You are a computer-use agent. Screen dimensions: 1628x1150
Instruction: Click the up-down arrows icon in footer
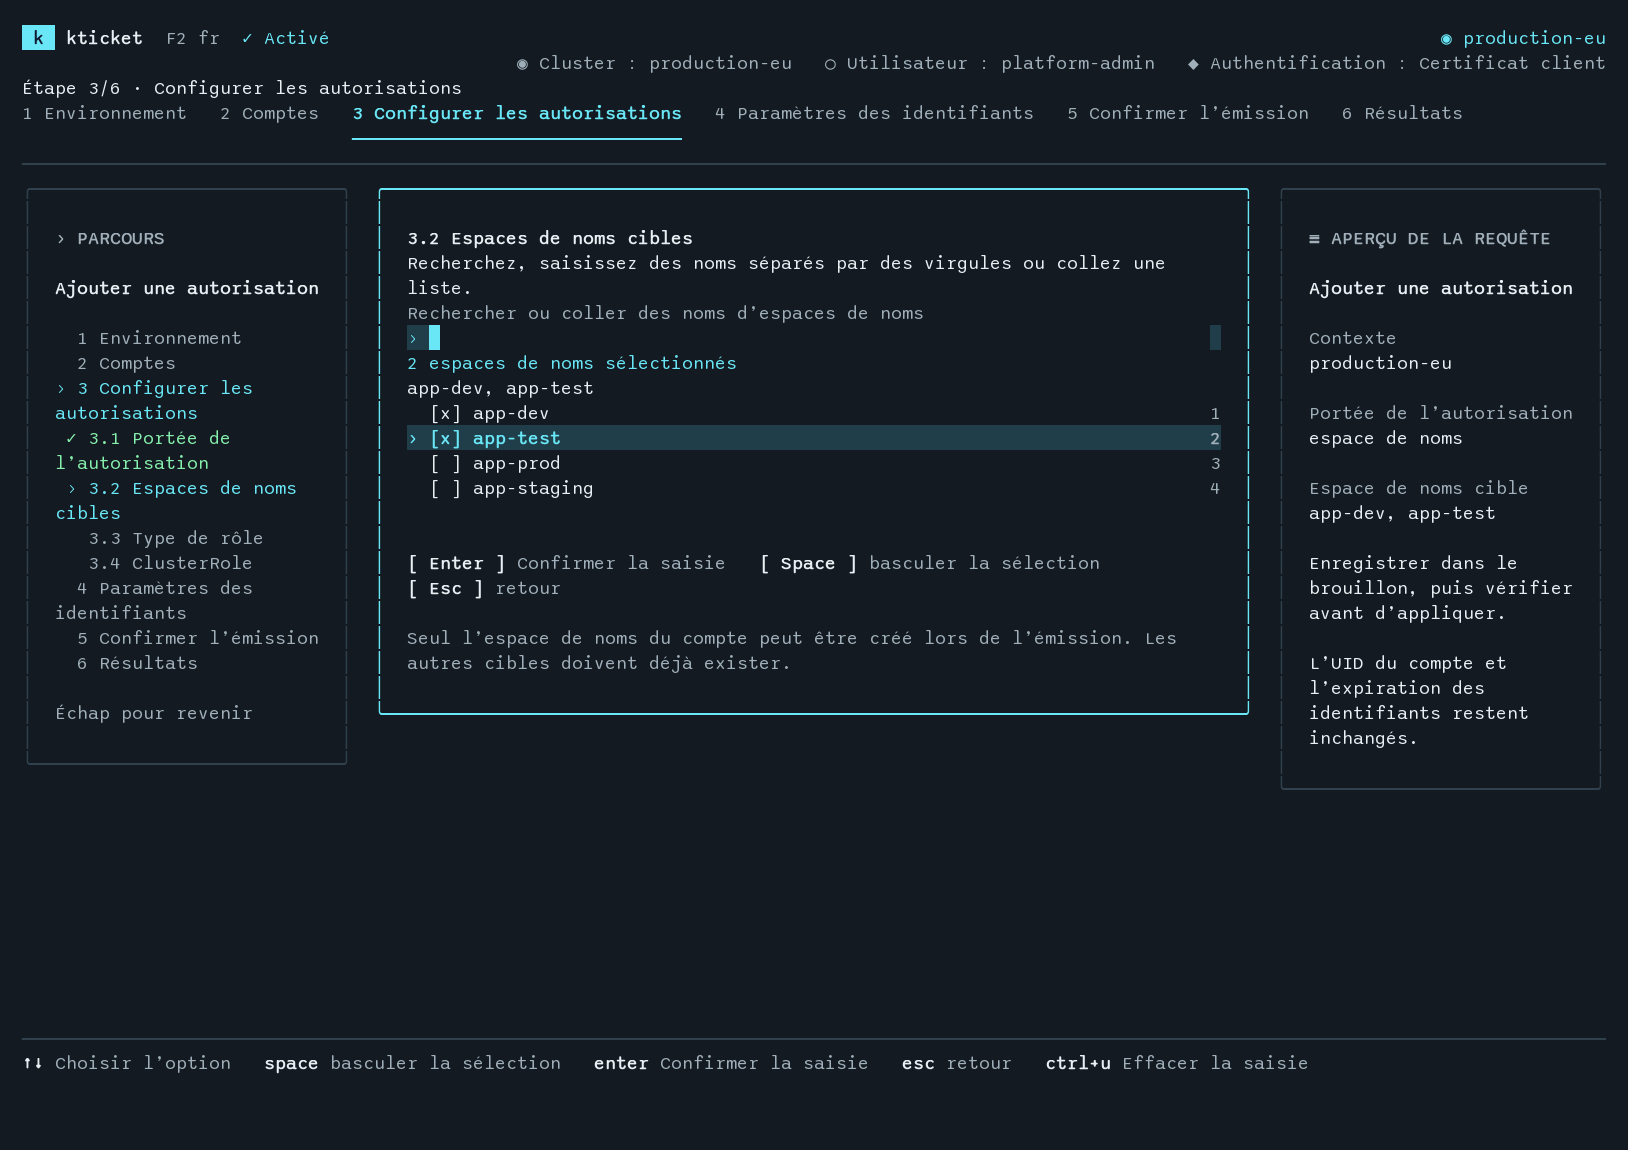click(33, 1063)
